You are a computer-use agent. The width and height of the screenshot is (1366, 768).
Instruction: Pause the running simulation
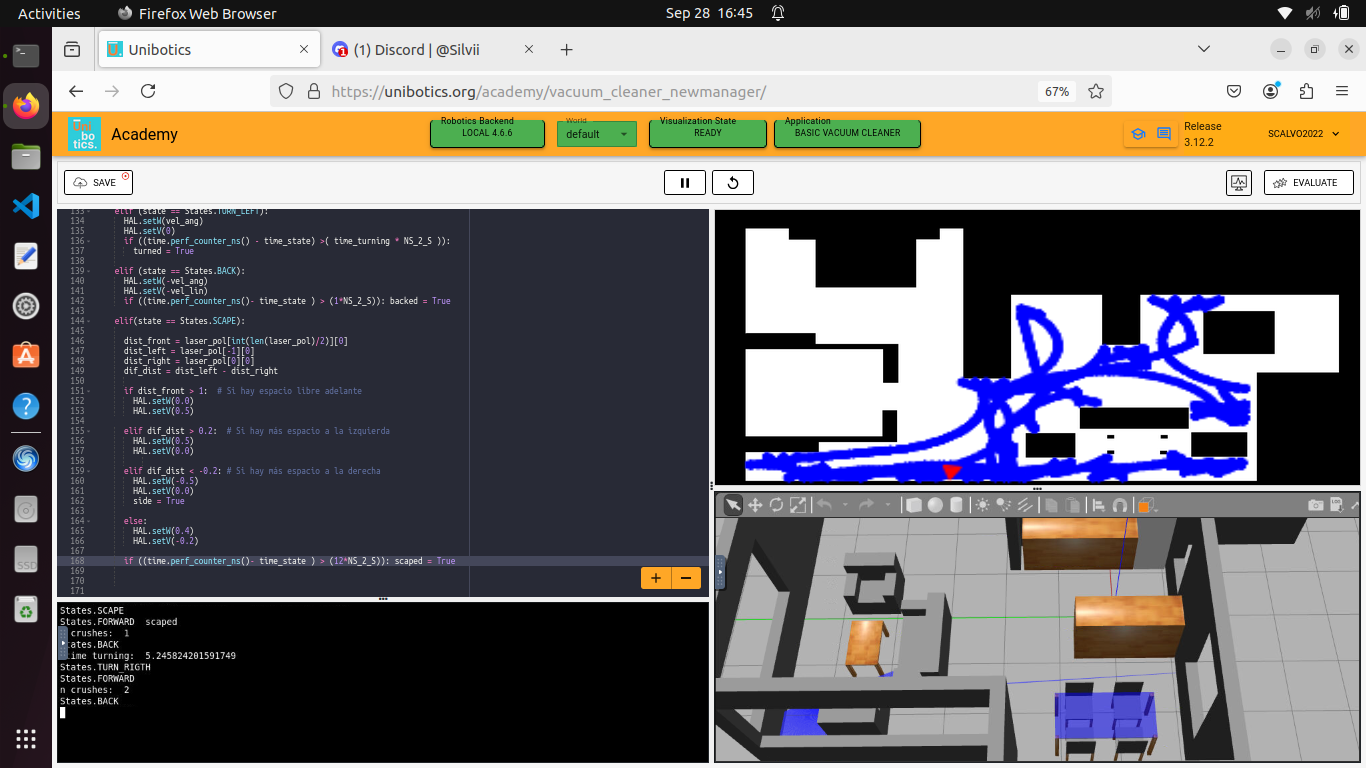coord(685,182)
